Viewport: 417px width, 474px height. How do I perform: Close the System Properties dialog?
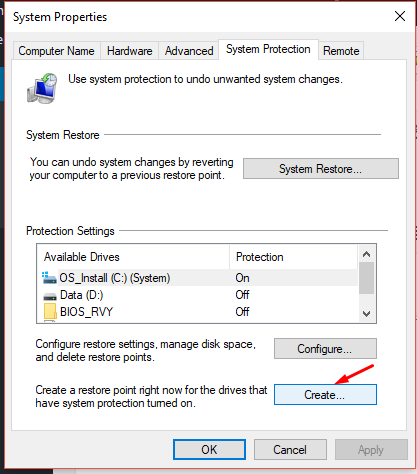tap(400, 16)
